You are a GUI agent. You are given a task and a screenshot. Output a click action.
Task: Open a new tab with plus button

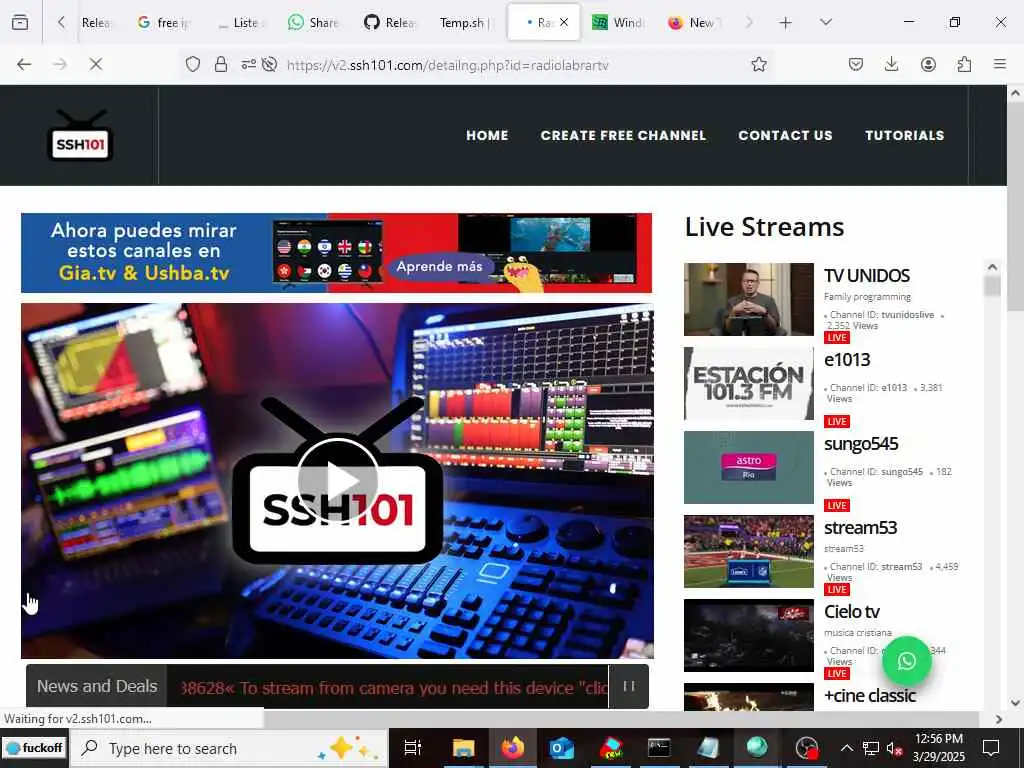click(786, 23)
